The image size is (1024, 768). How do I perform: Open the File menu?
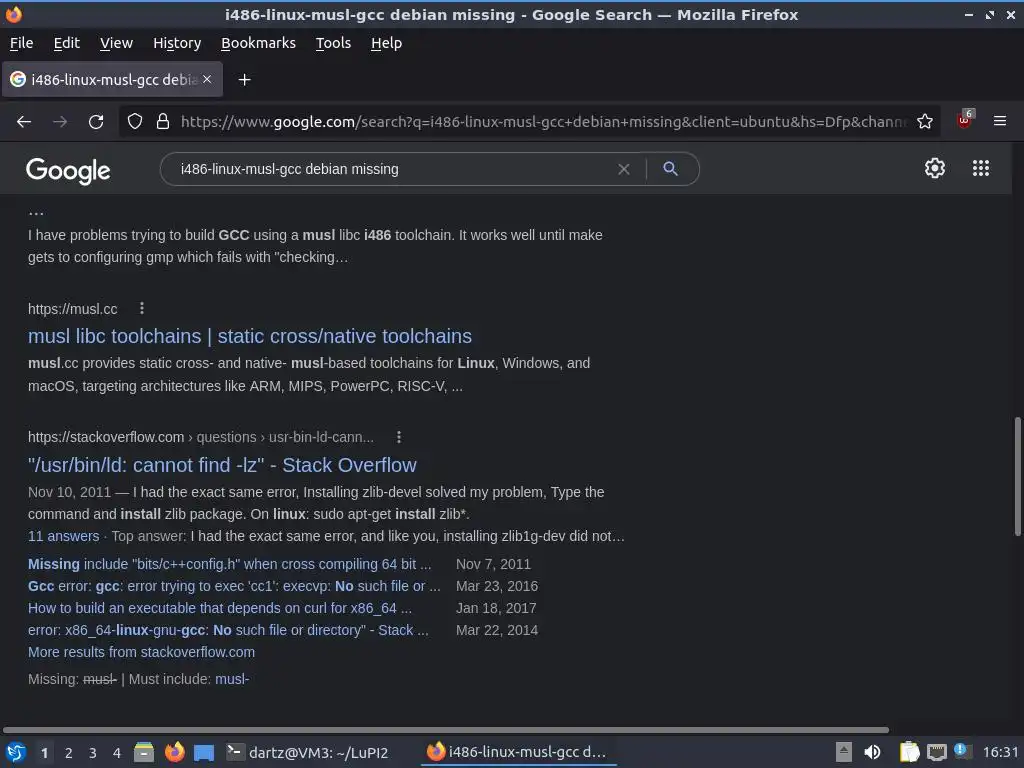point(22,43)
